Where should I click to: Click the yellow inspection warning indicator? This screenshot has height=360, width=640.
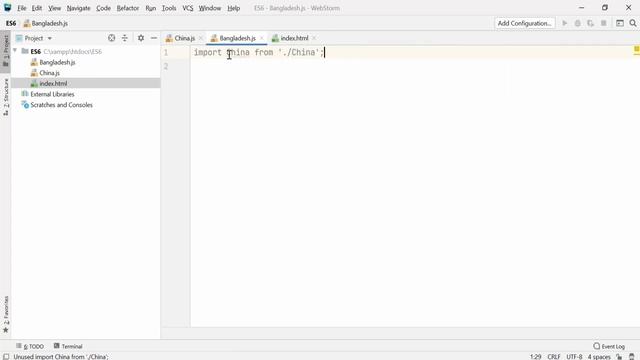[636, 50]
